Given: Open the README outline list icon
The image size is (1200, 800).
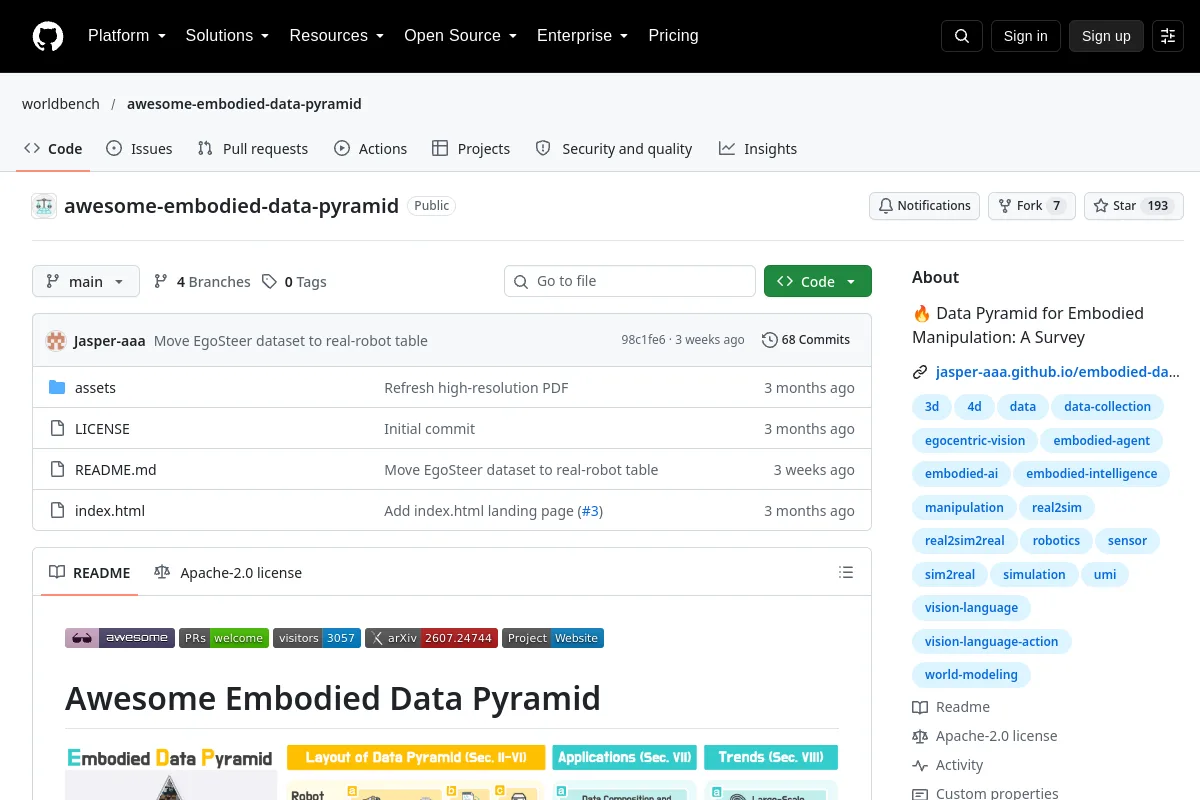Looking at the screenshot, I should pos(846,573).
